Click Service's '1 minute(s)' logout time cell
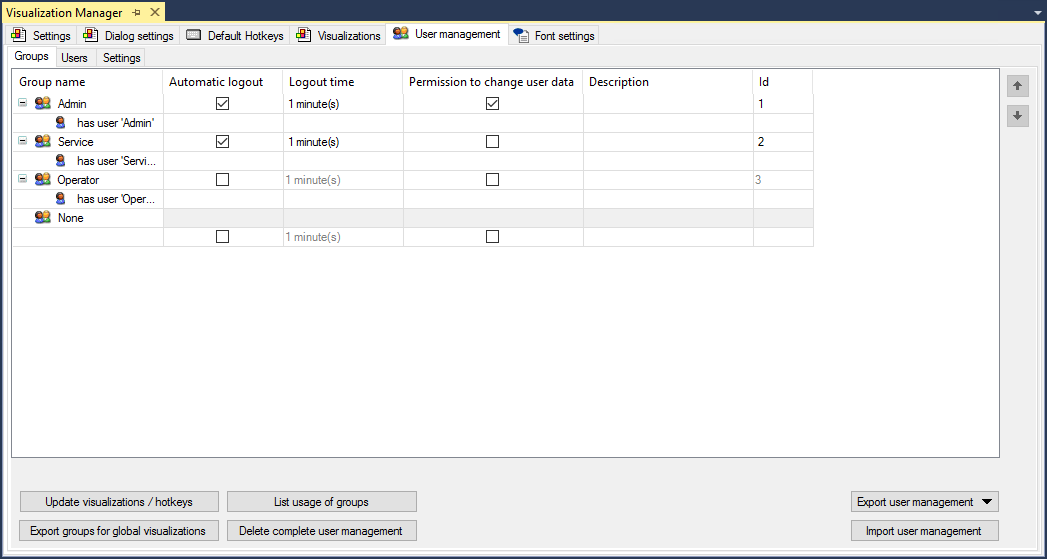 coord(343,142)
